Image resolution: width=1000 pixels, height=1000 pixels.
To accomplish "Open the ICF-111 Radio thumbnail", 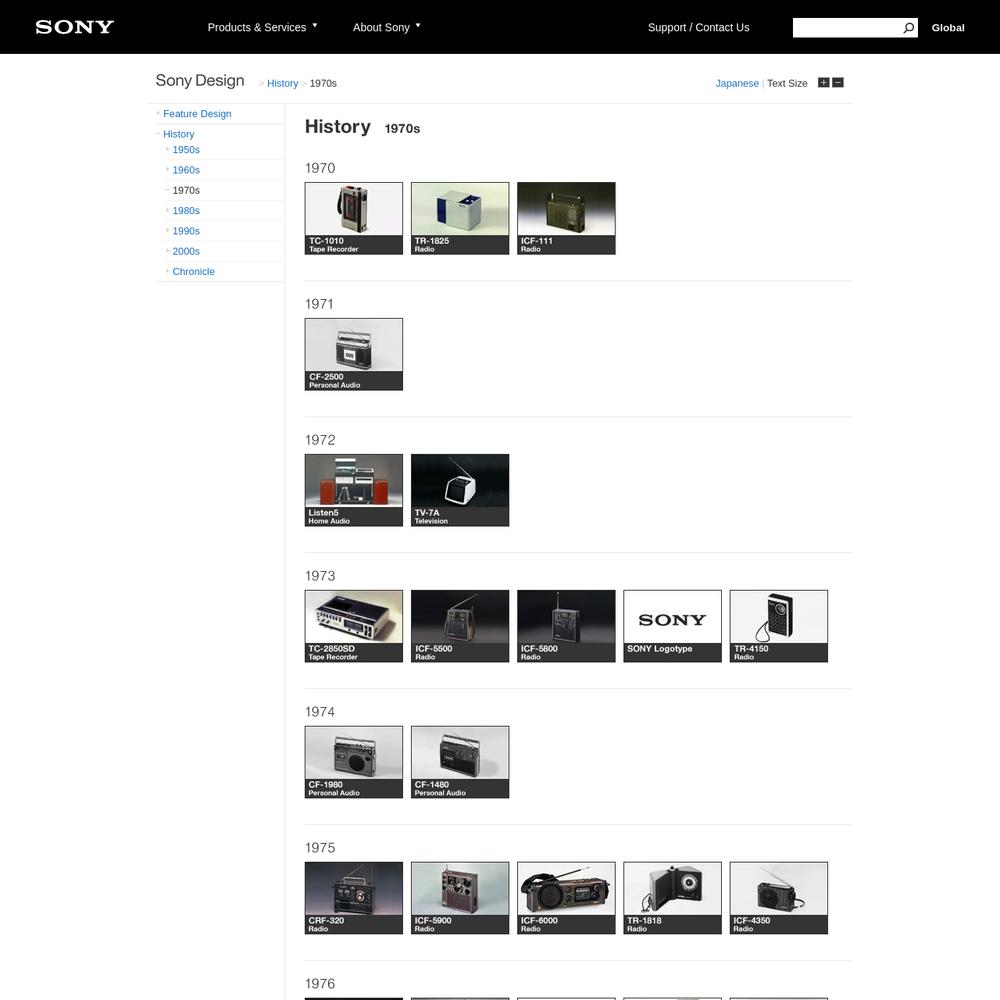I will [566, 218].
